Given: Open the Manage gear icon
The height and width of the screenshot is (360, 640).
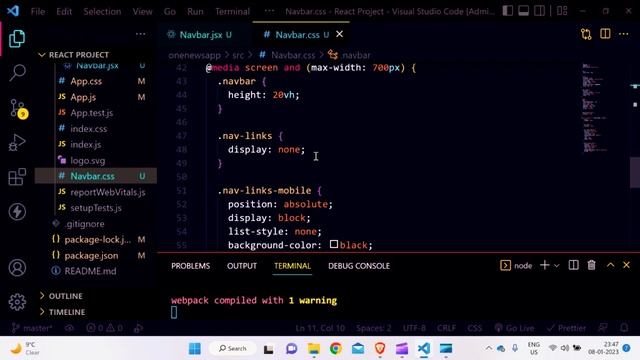Looking at the screenshot, I should pyautogui.click(x=17, y=302).
